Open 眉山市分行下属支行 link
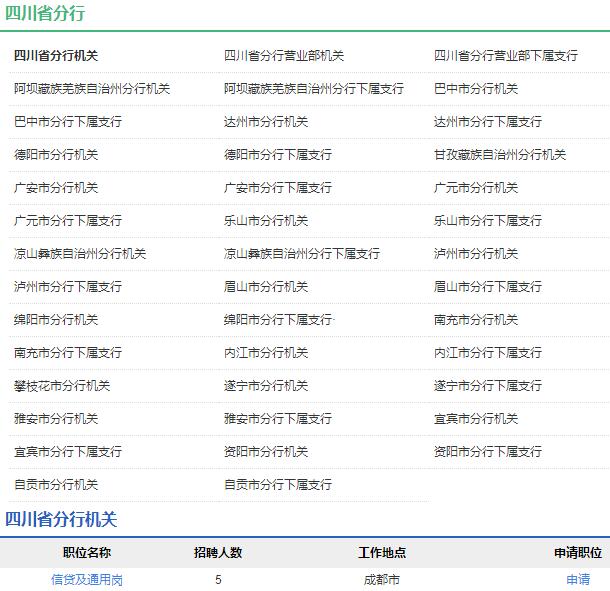The width and height of the screenshot is (610, 591). [x=488, y=287]
